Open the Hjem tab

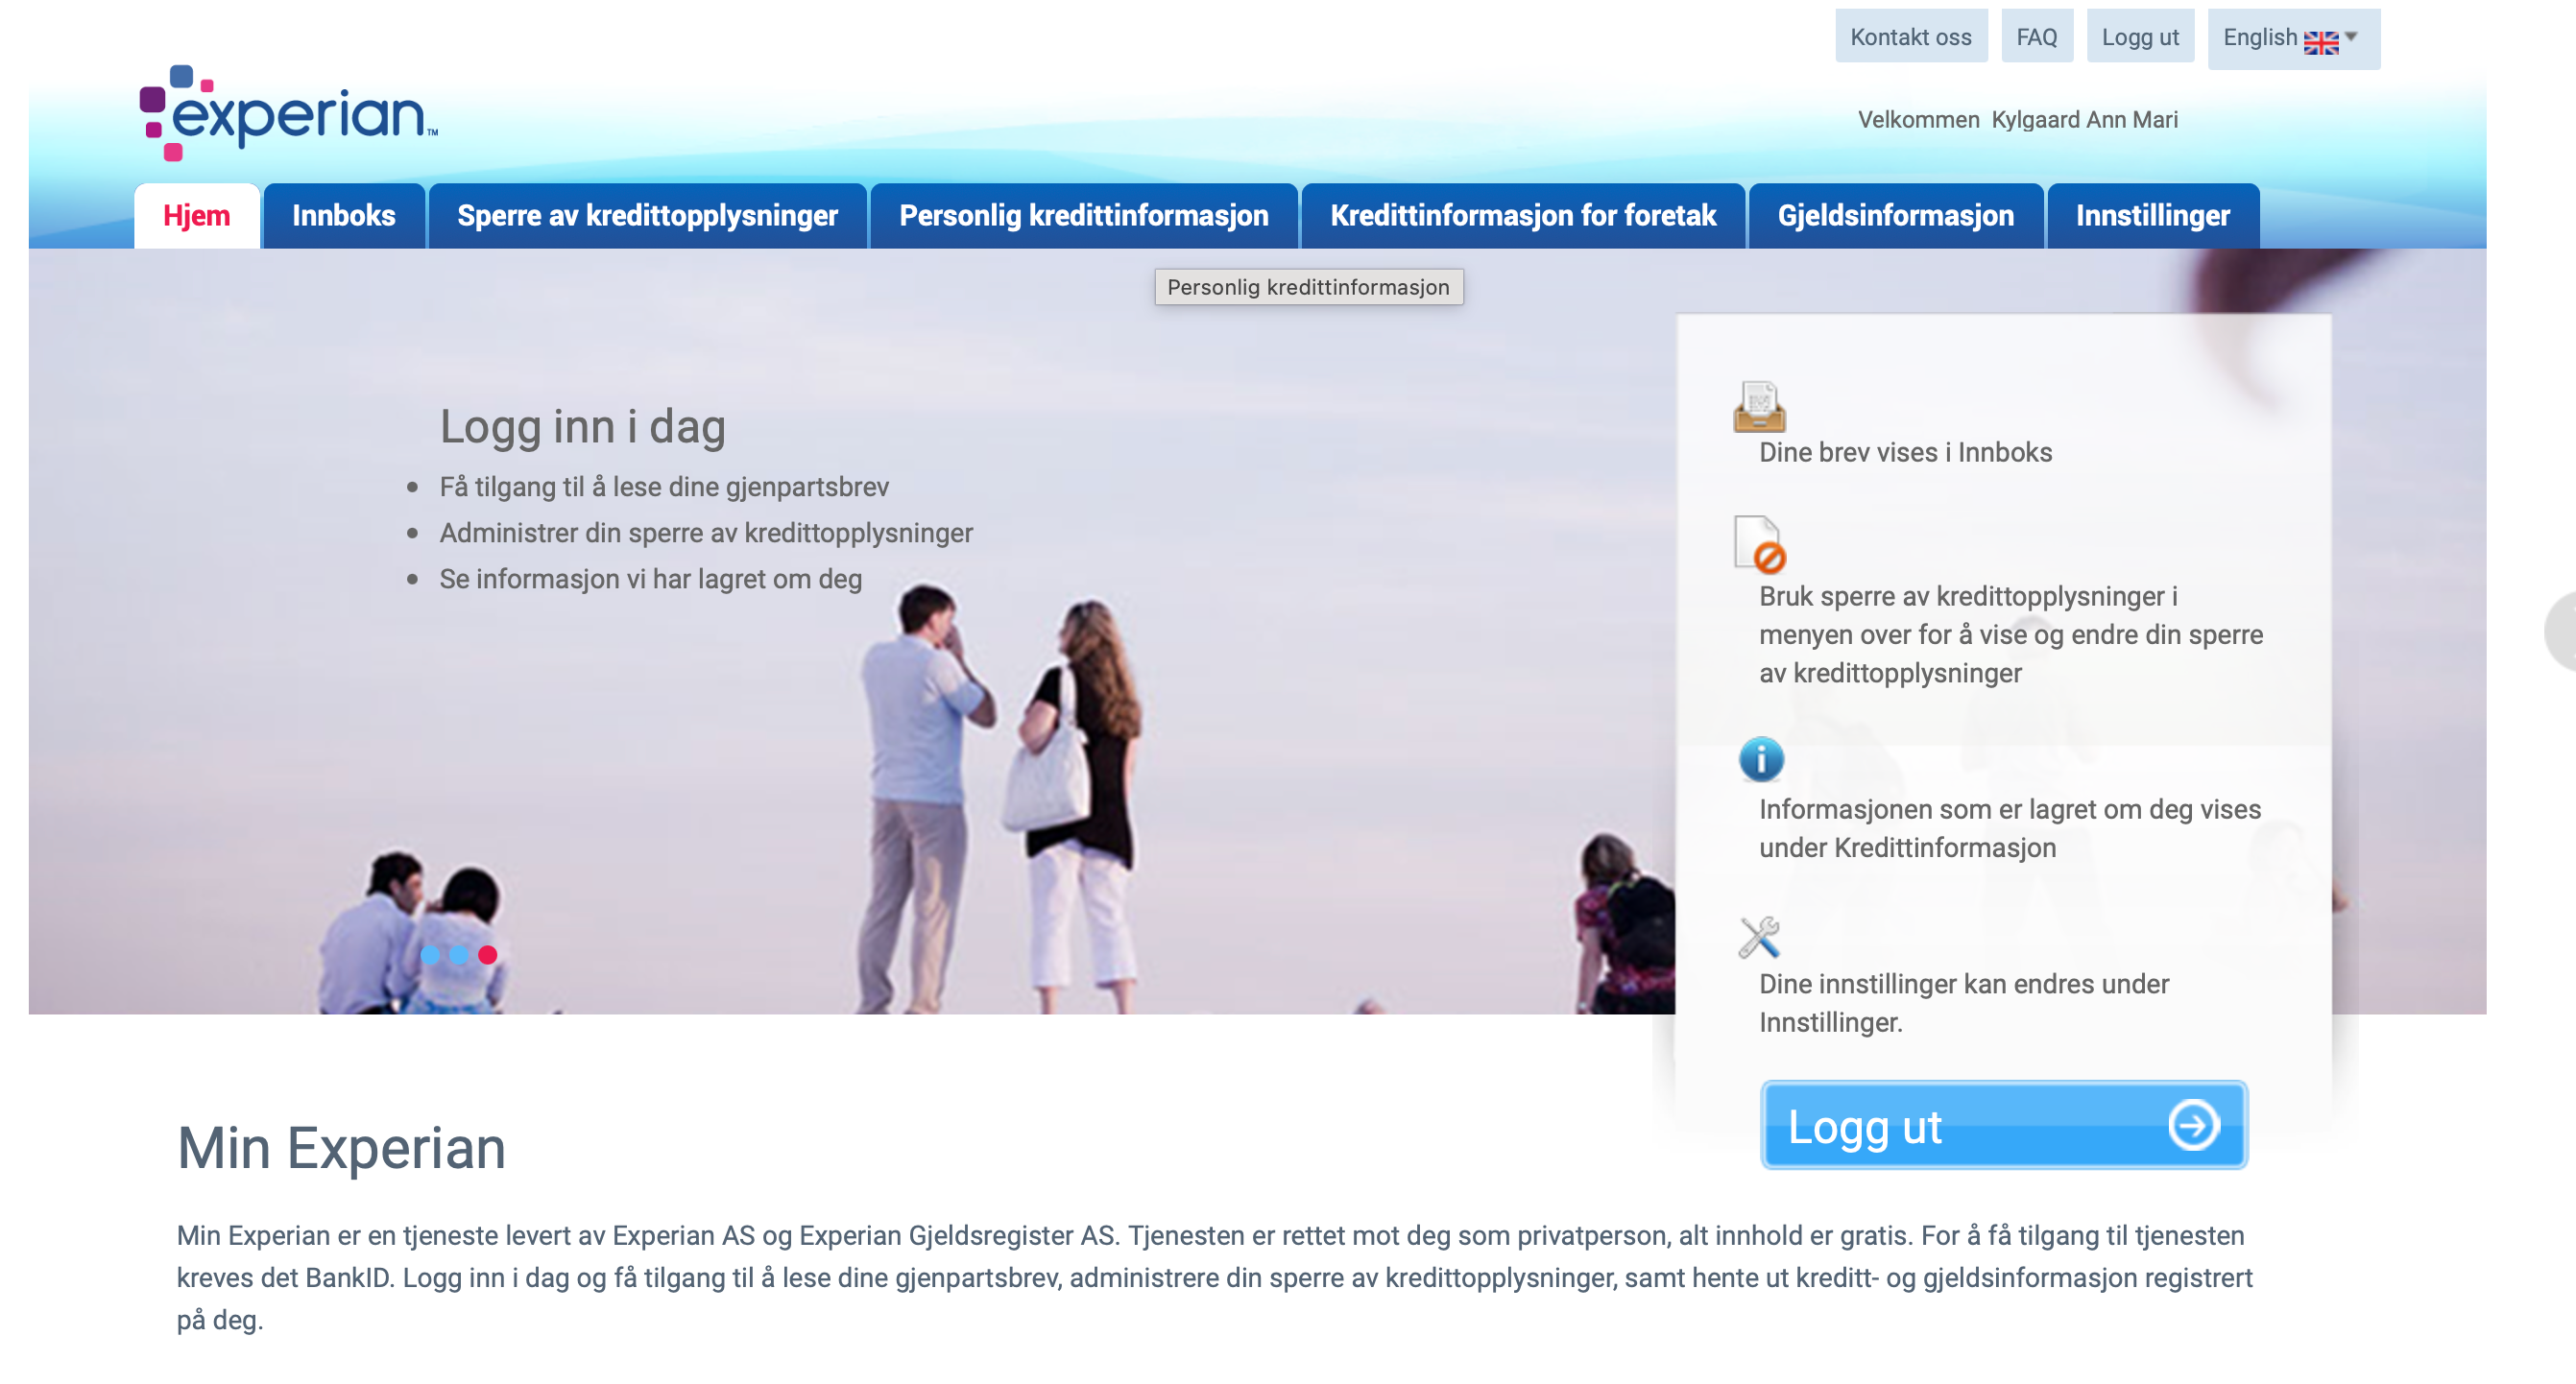click(x=197, y=216)
